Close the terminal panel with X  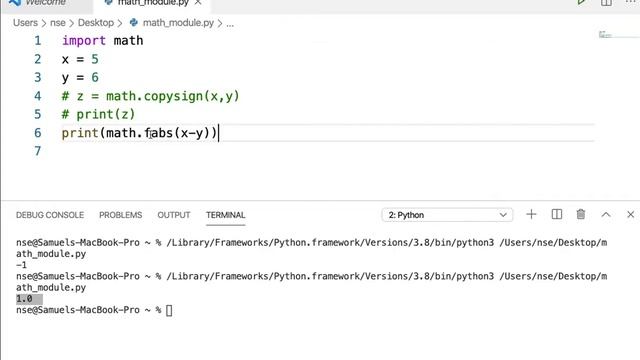631,214
